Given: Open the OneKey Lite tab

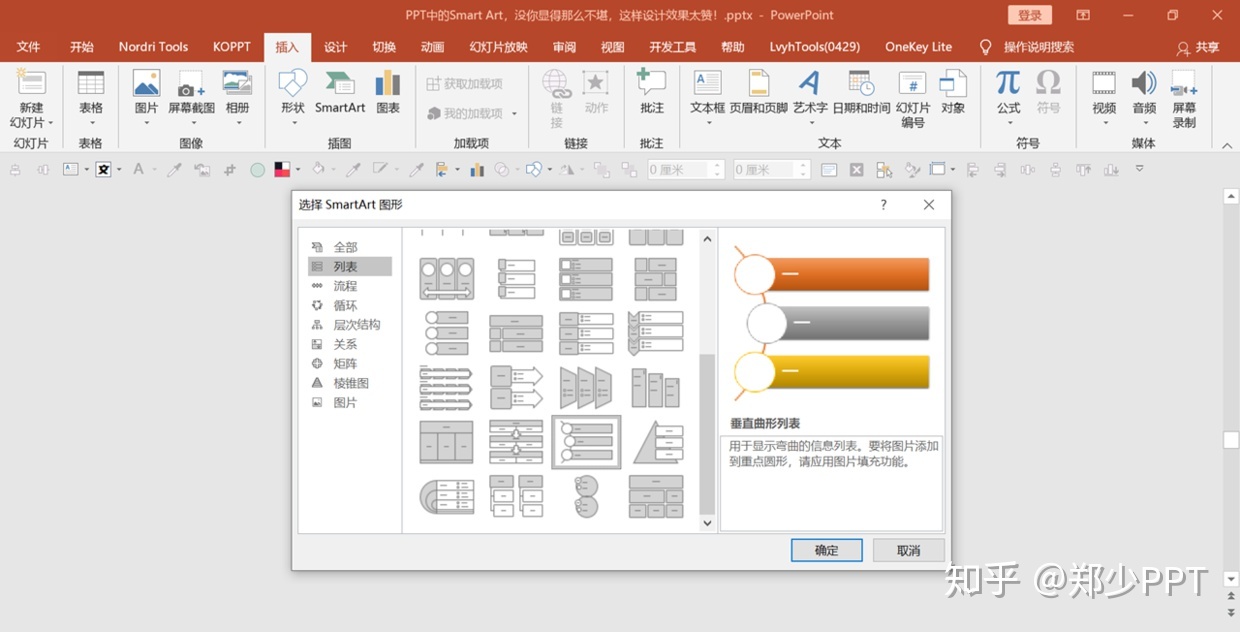Looking at the screenshot, I should click(x=918, y=47).
